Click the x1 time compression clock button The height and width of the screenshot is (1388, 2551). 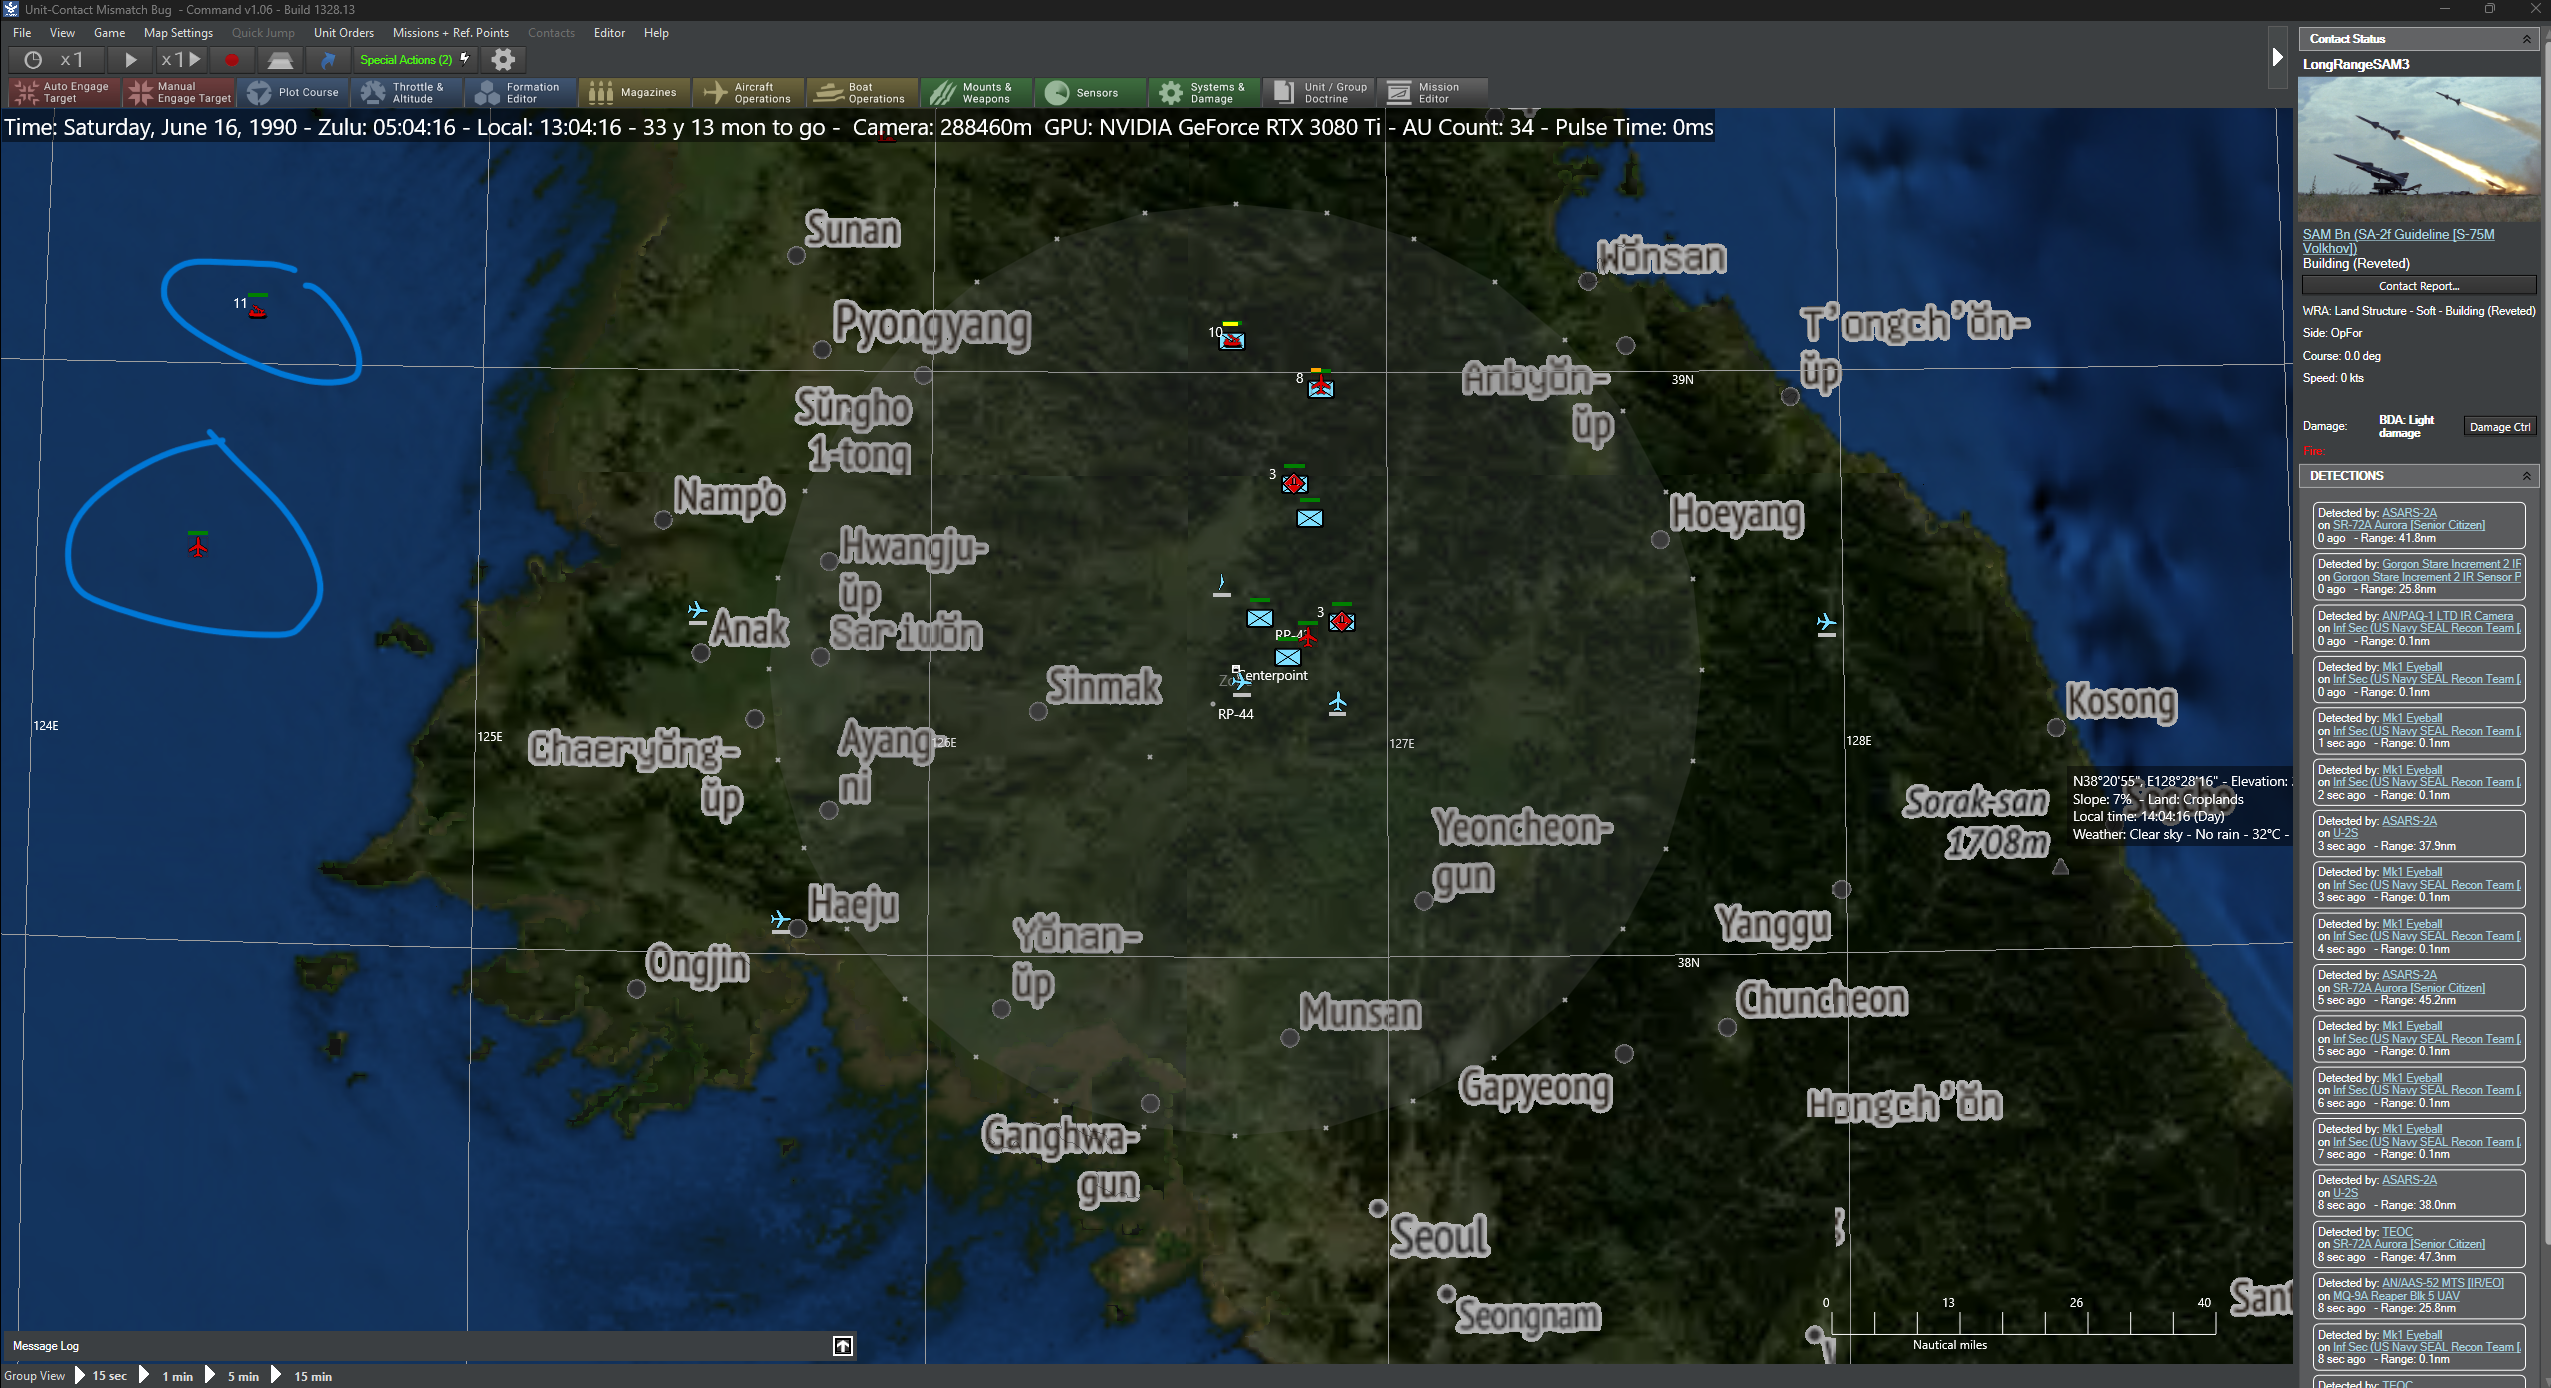point(55,60)
